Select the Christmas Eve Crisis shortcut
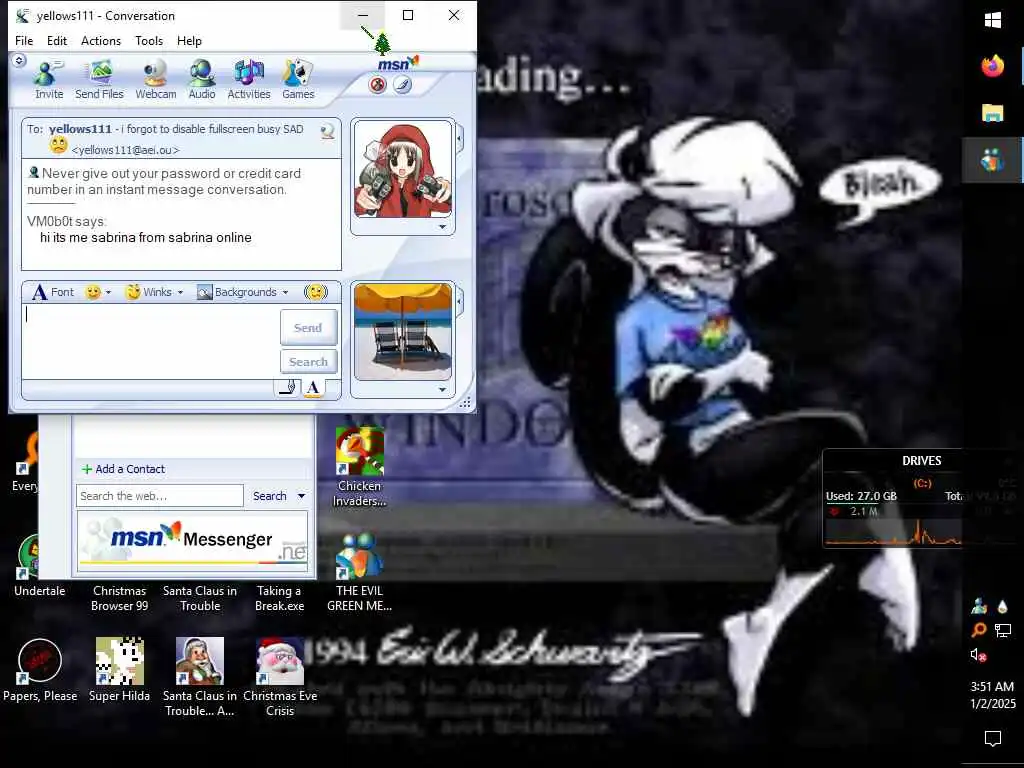1024x768 pixels. click(x=280, y=677)
